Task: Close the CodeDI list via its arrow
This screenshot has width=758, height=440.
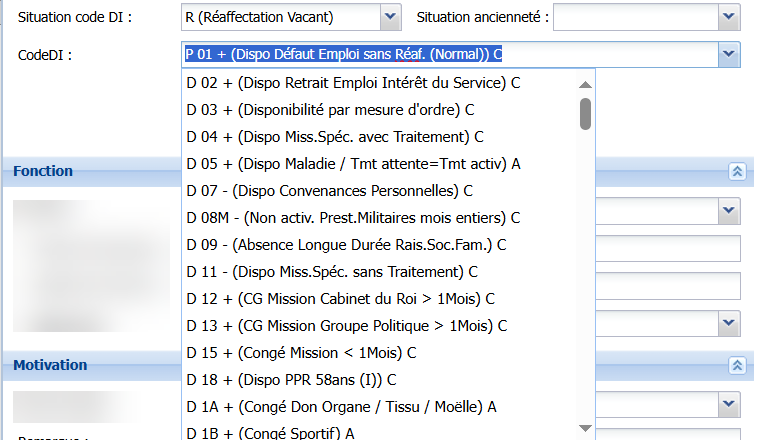Action: pos(729,54)
